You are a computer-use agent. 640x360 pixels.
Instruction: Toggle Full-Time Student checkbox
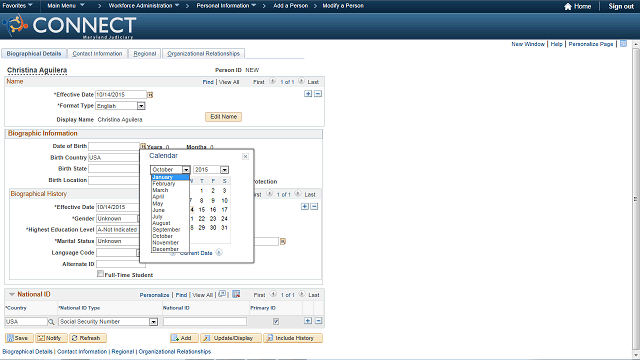(100, 274)
